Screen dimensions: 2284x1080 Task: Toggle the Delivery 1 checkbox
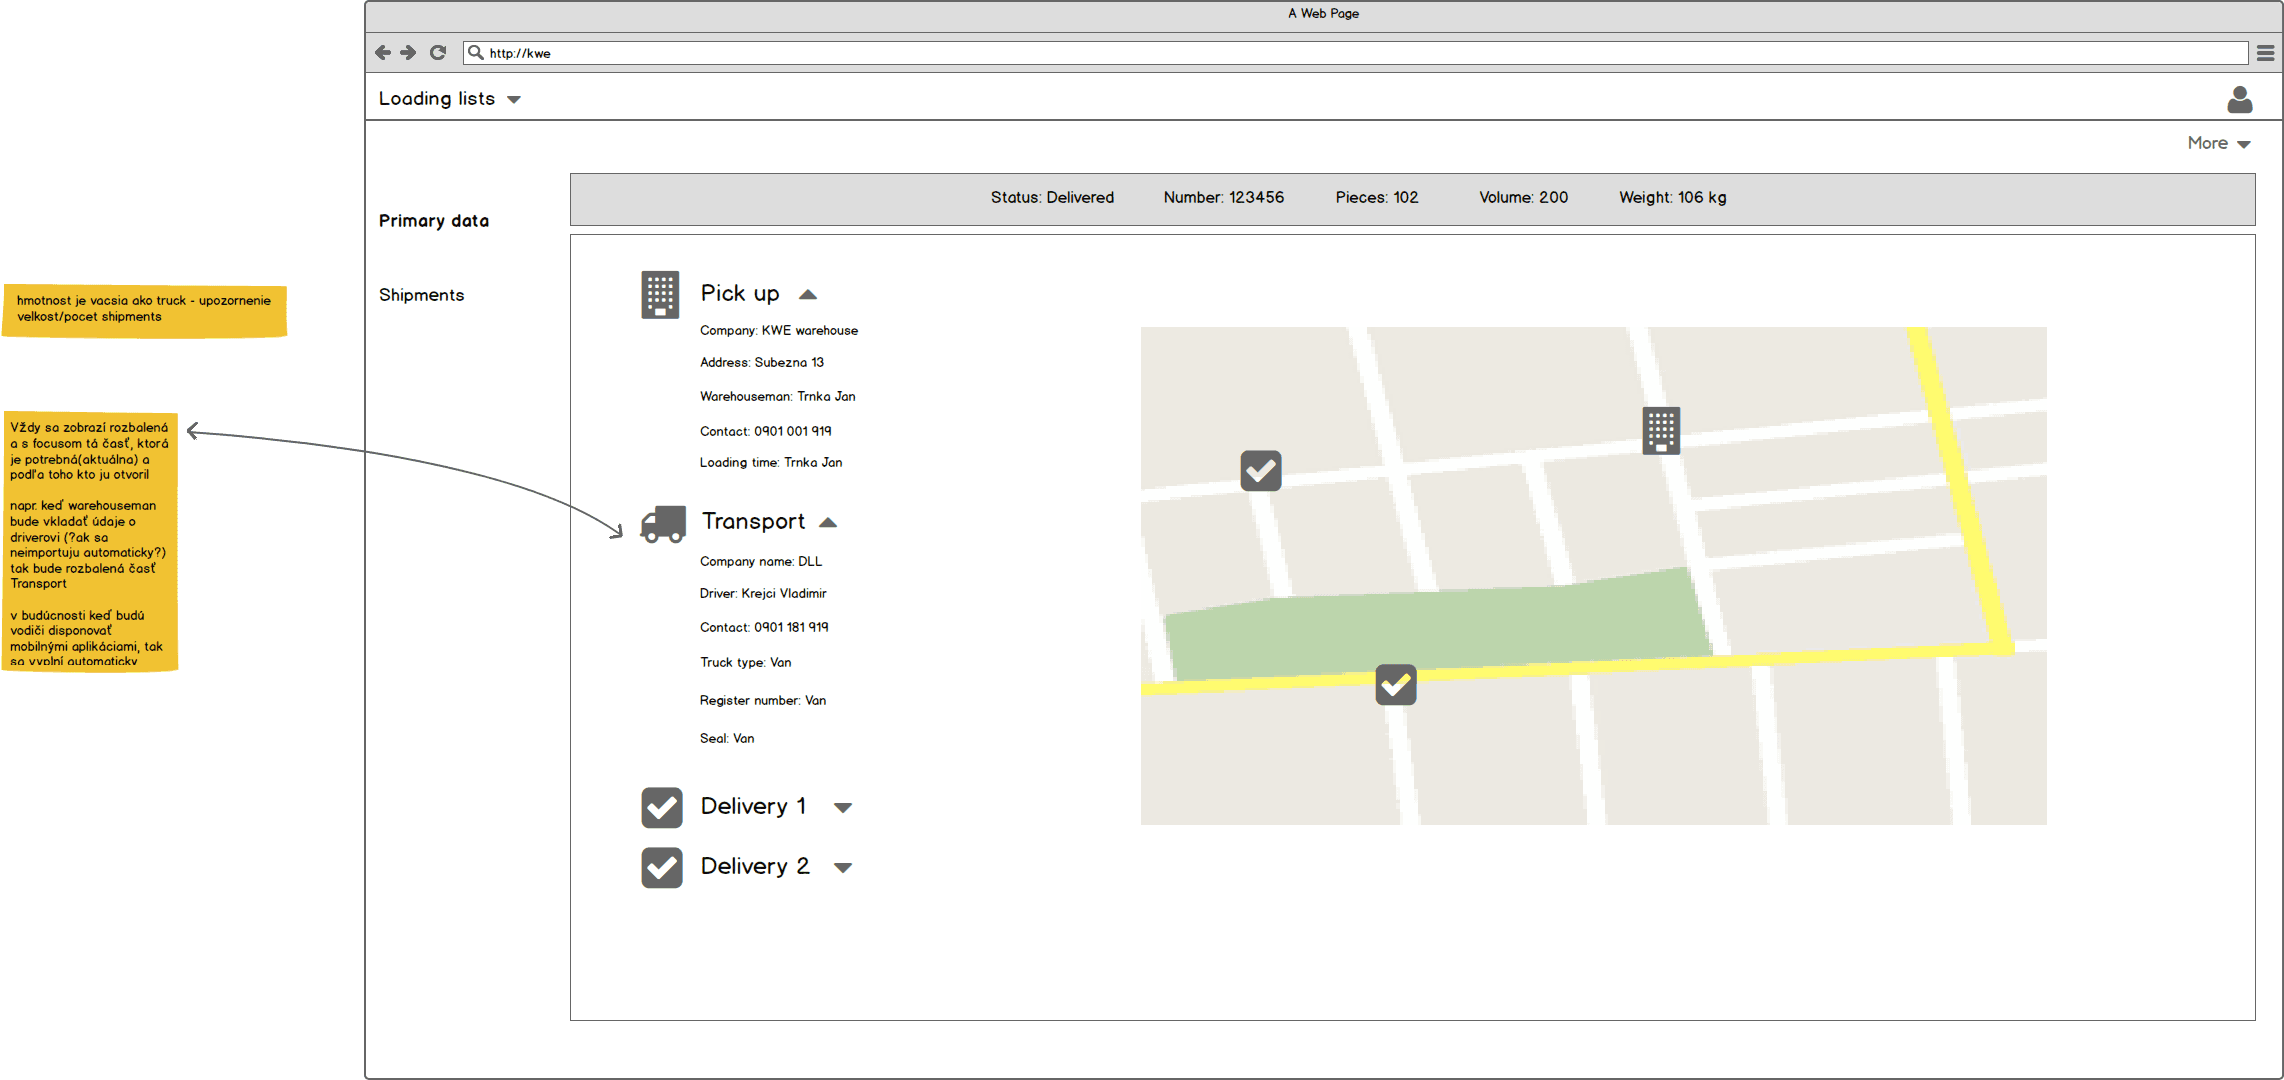[662, 807]
